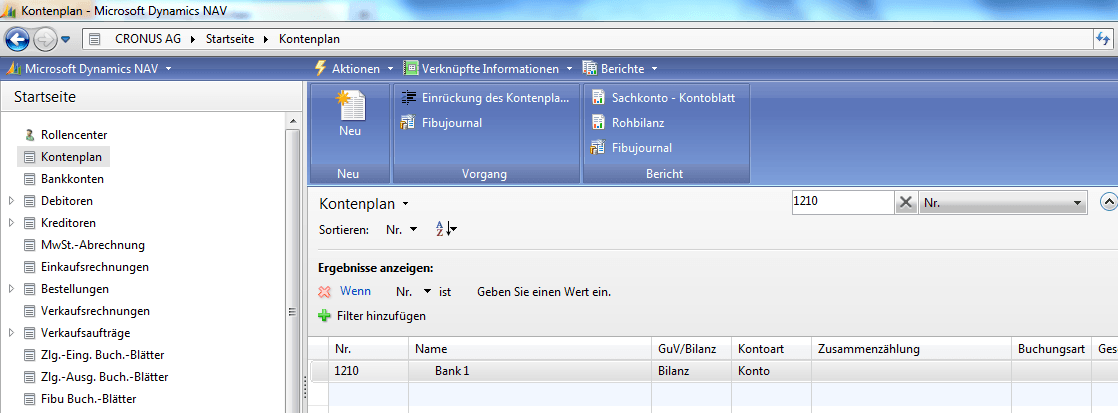This screenshot has width=1118, height=413.
Task: Click the refresh icon in the address bar
Action: coord(1103,39)
